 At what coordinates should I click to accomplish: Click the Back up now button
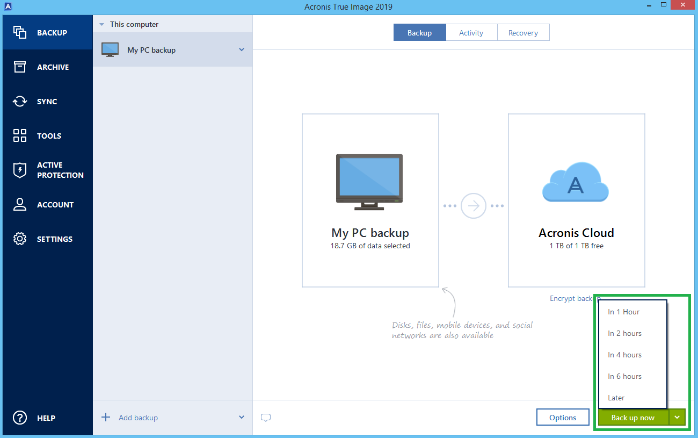pyautogui.click(x=633, y=418)
